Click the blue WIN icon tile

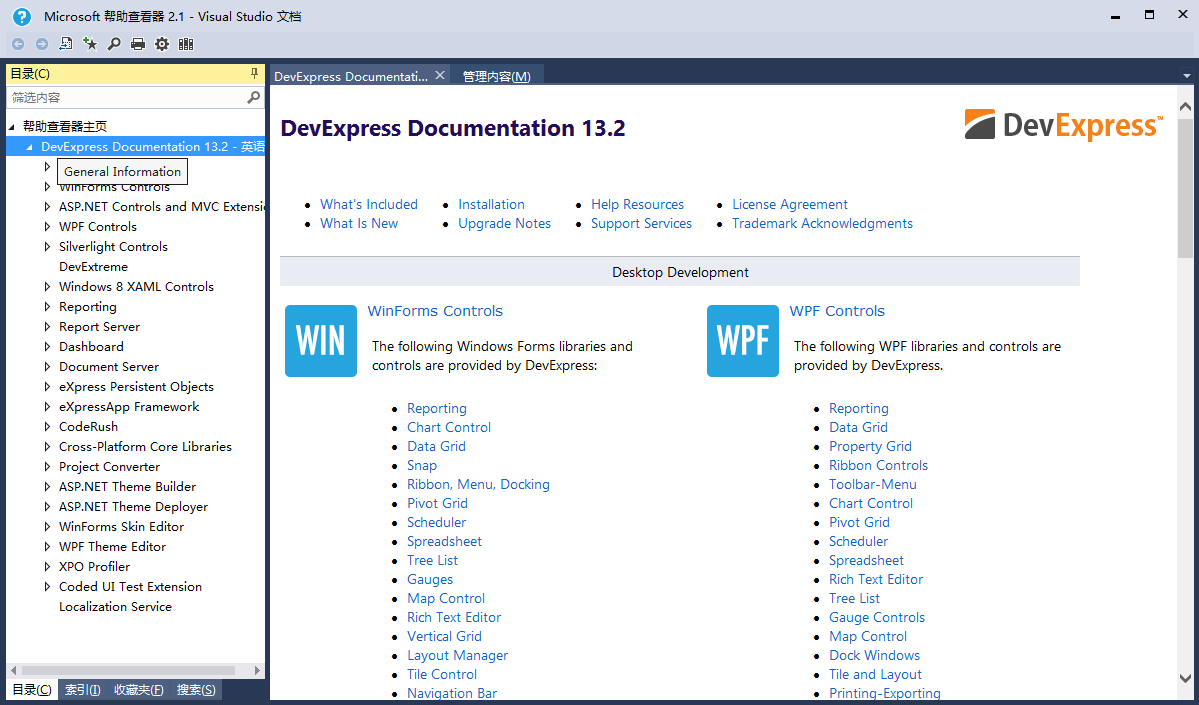click(x=321, y=341)
